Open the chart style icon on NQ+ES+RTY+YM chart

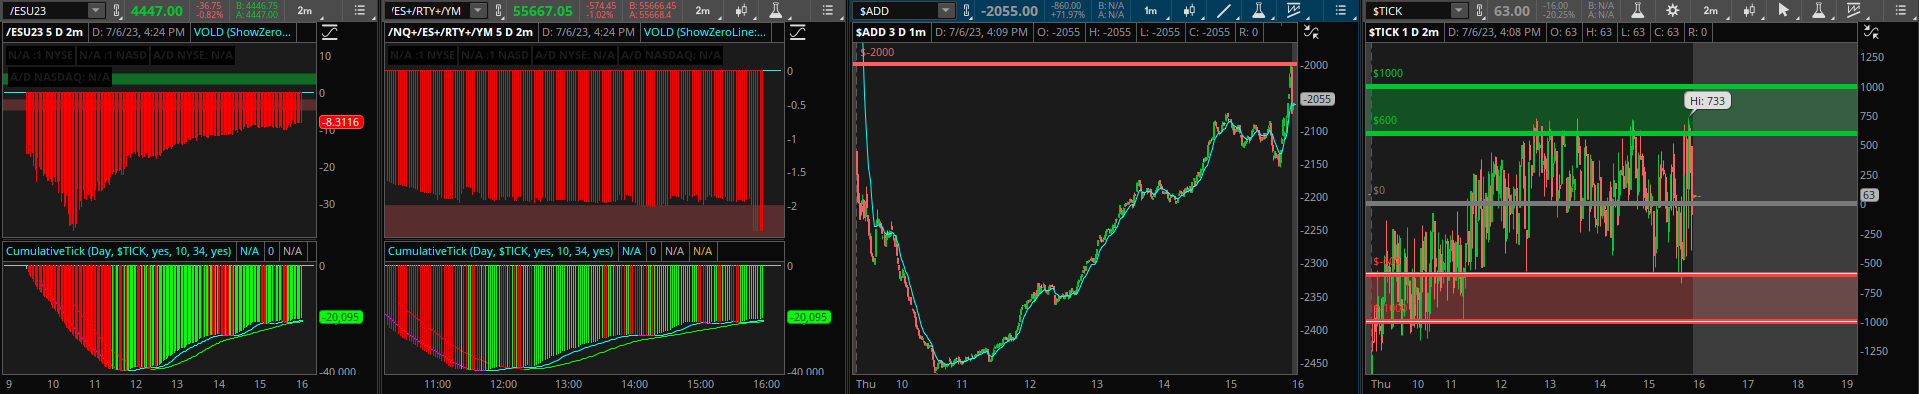741,11
